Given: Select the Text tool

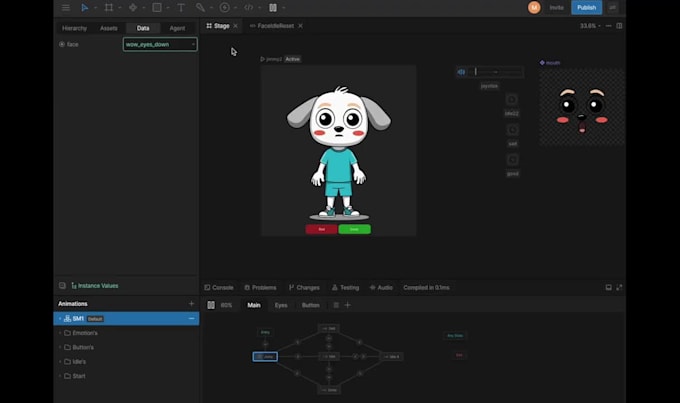Looking at the screenshot, I should 181,8.
